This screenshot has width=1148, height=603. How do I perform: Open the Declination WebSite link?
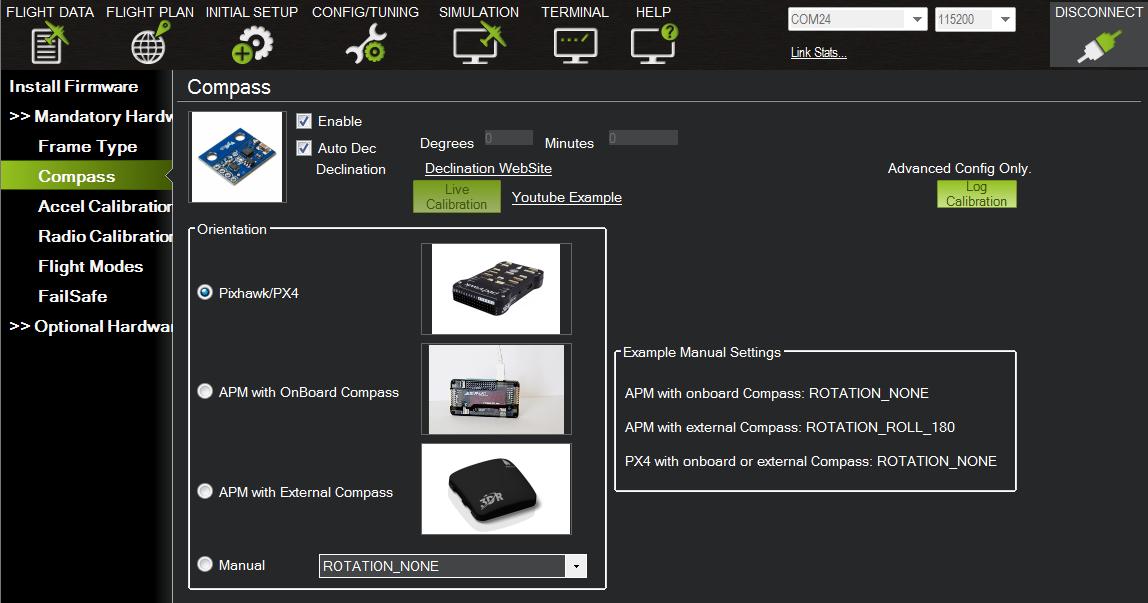click(x=488, y=169)
